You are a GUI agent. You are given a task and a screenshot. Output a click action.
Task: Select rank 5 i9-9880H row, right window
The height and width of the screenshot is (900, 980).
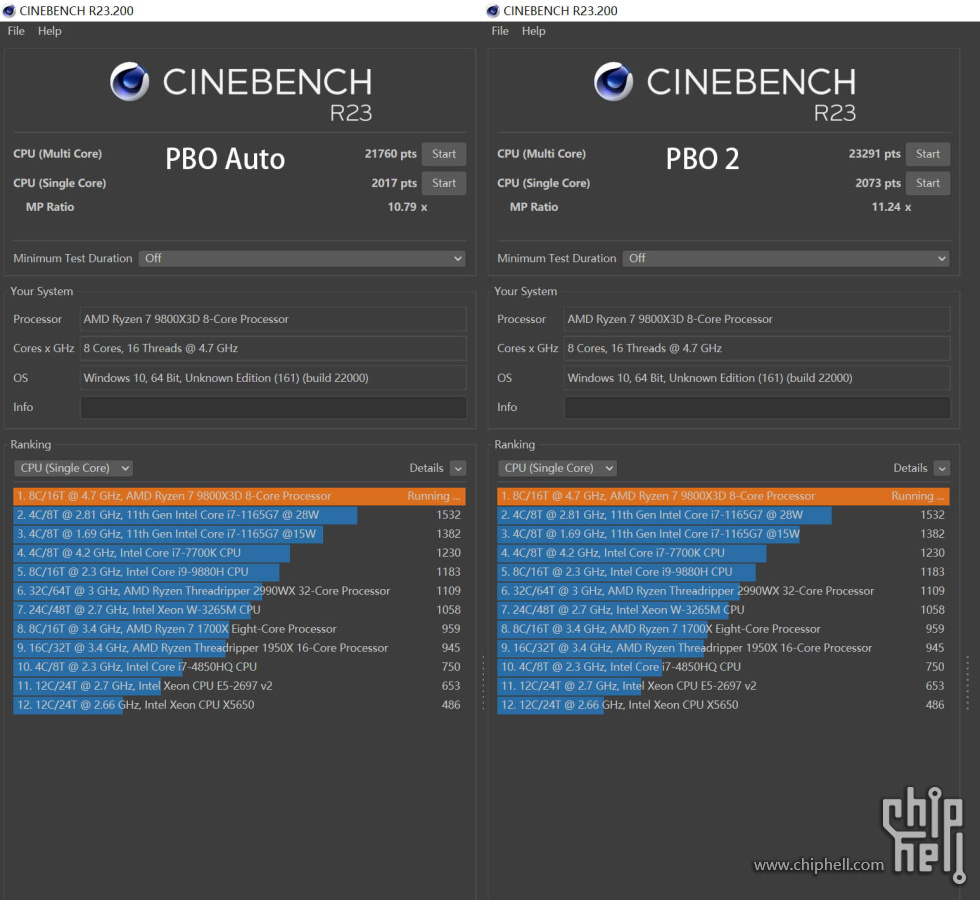point(723,572)
